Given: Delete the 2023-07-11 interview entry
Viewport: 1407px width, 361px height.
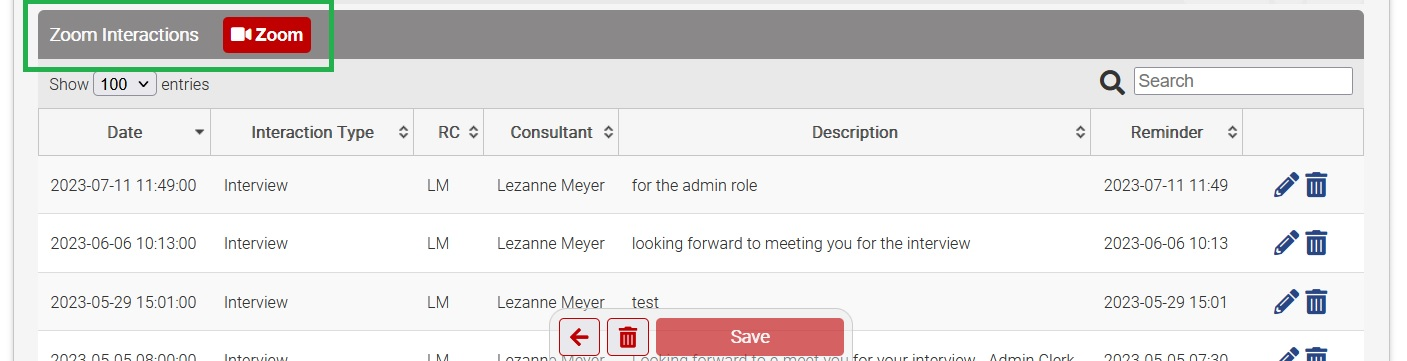Looking at the screenshot, I should pyautogui.click(x=1316, y=185).
